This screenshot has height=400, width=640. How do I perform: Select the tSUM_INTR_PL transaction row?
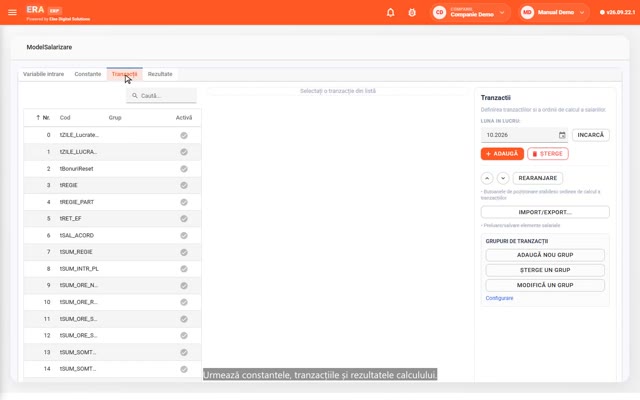pyautogui.click(x=112, y=269)
